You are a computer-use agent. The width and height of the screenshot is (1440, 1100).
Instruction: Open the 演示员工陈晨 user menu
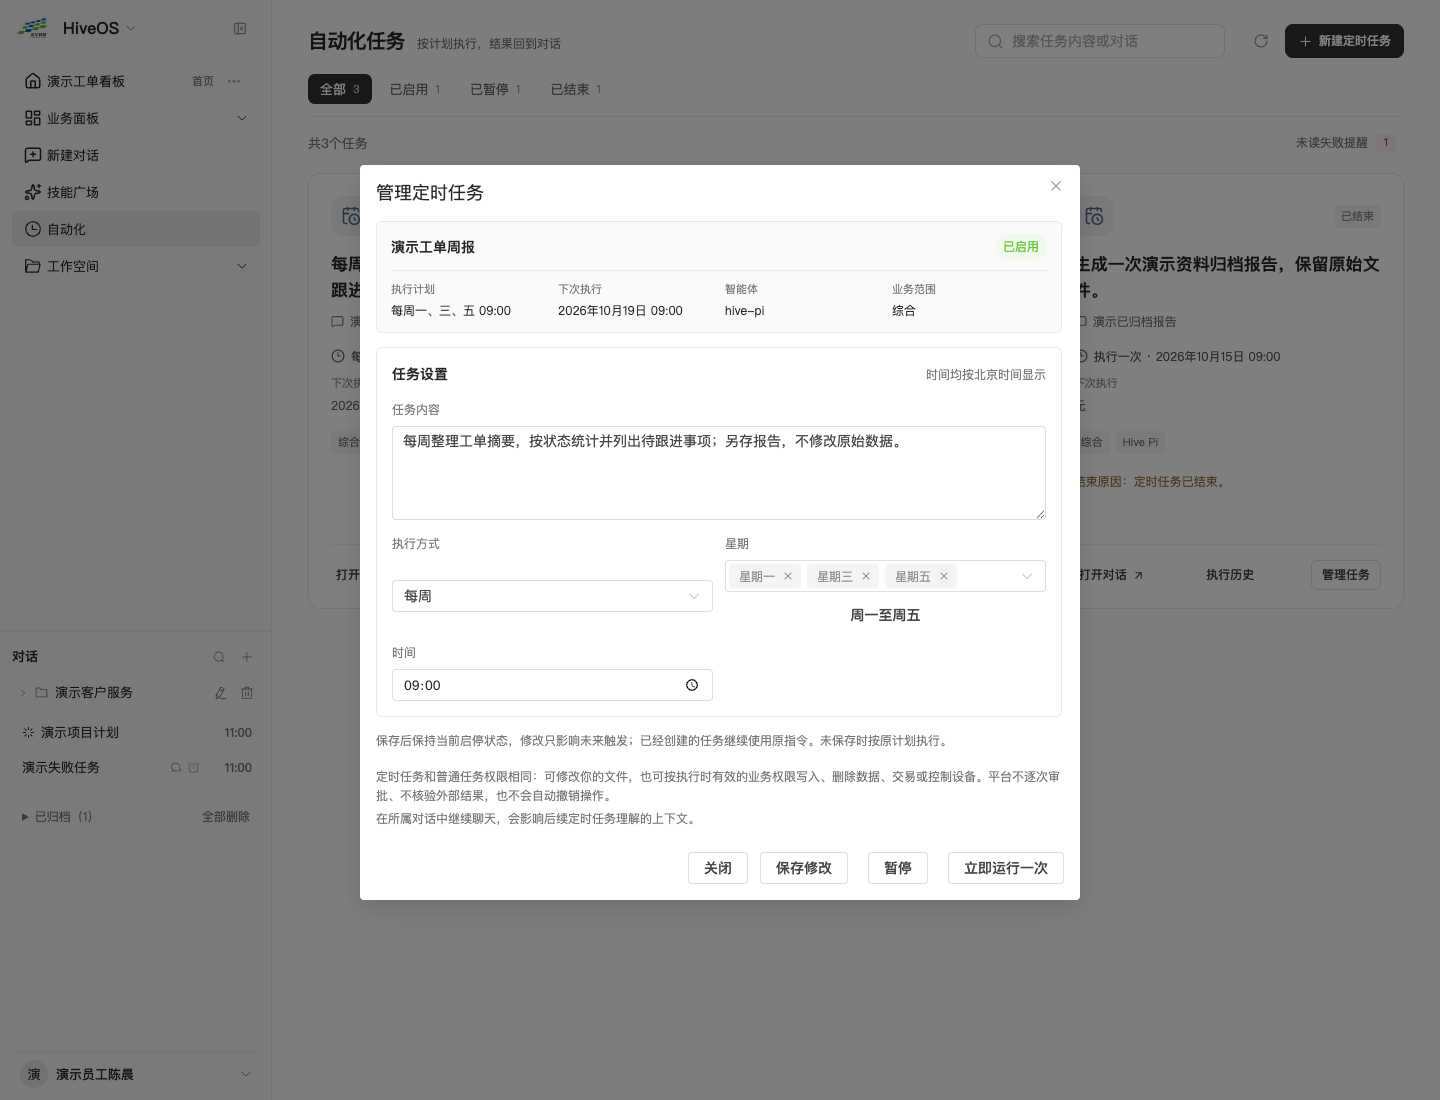136,1074
